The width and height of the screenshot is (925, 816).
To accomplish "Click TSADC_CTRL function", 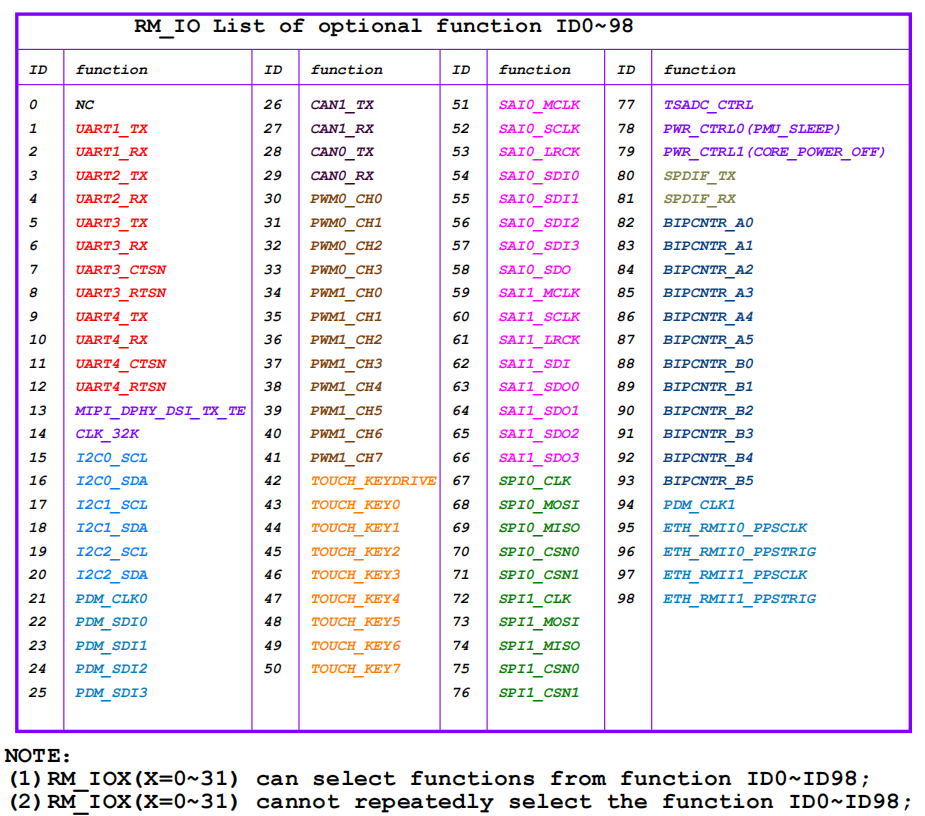I will (x=708, y=105).
